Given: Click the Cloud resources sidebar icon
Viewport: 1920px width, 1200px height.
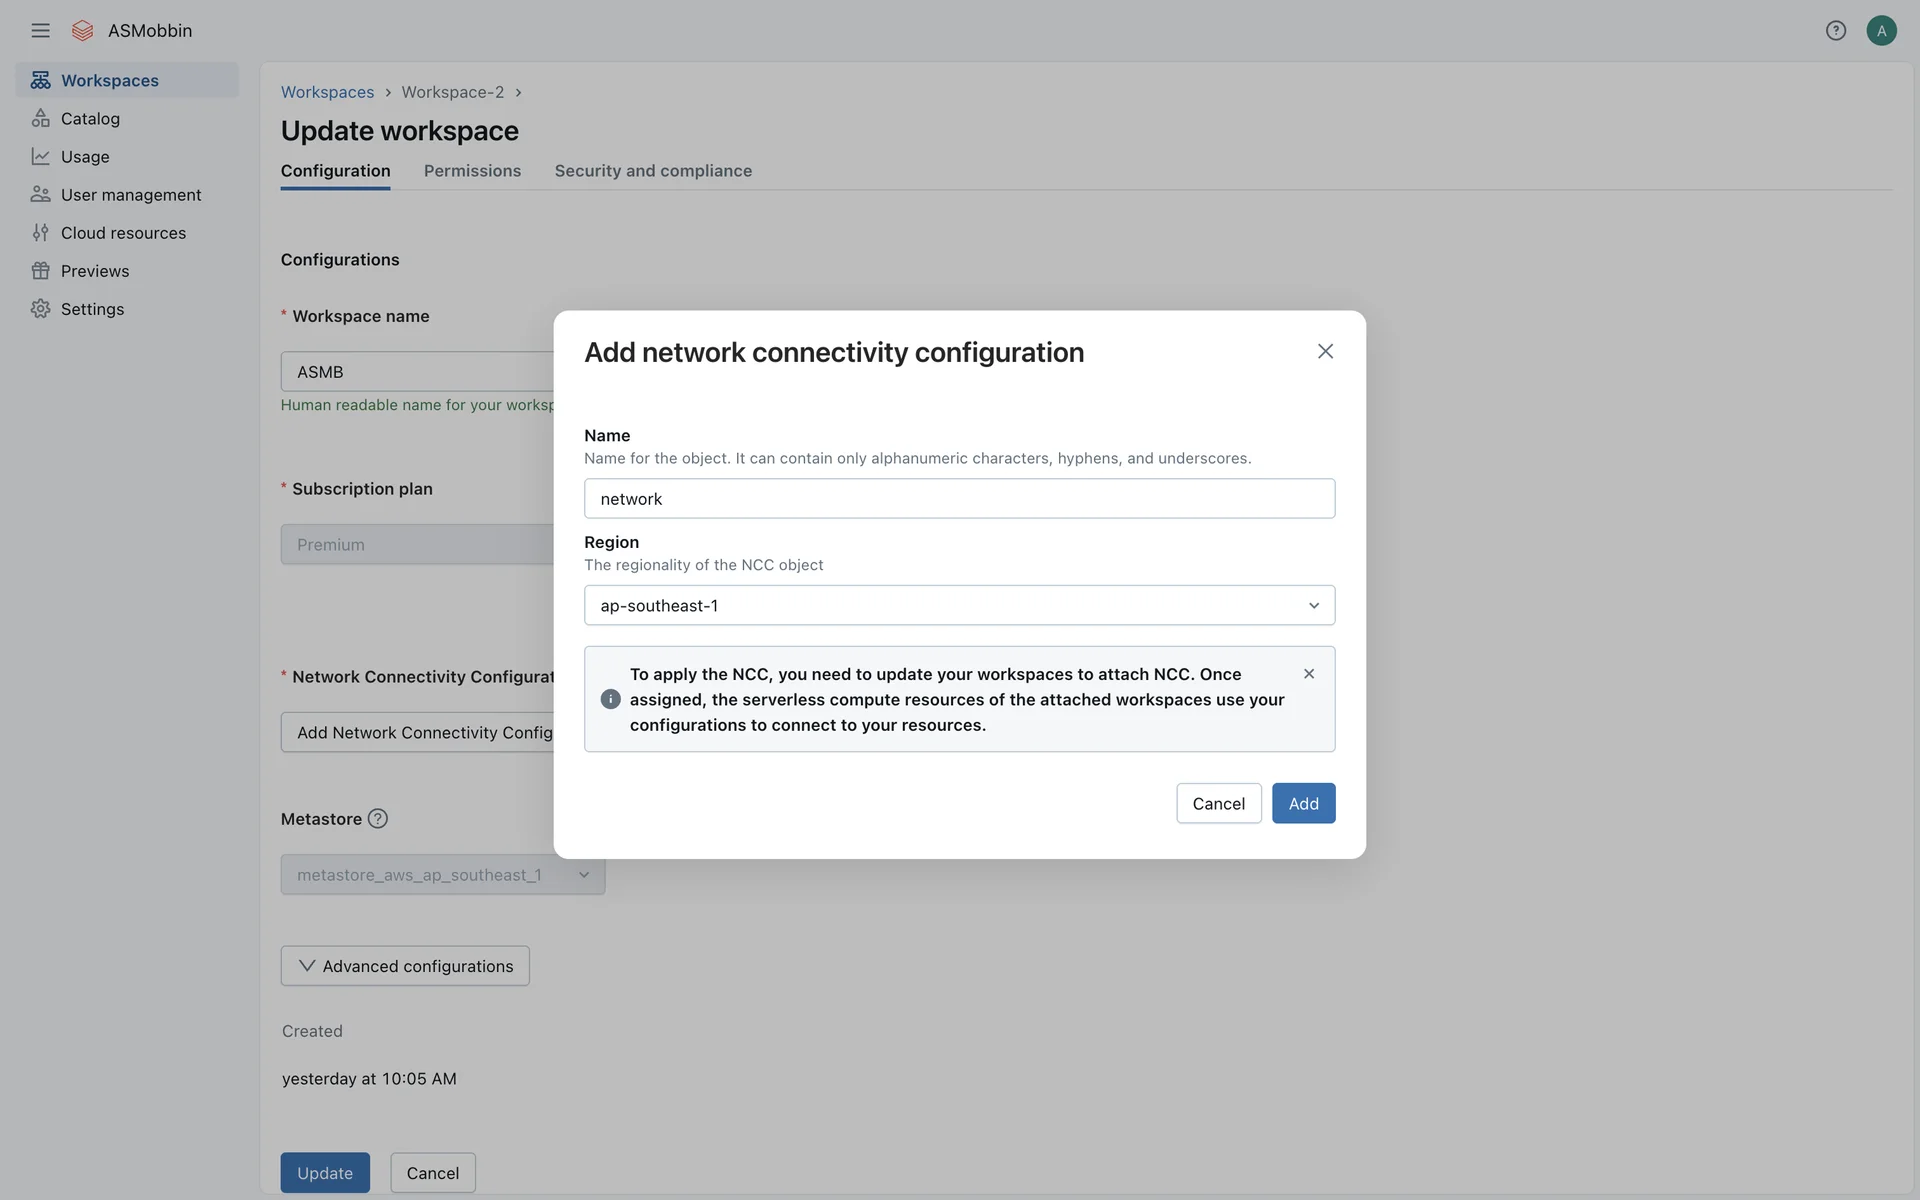Looking at the screenshot, I should point(40,233).
